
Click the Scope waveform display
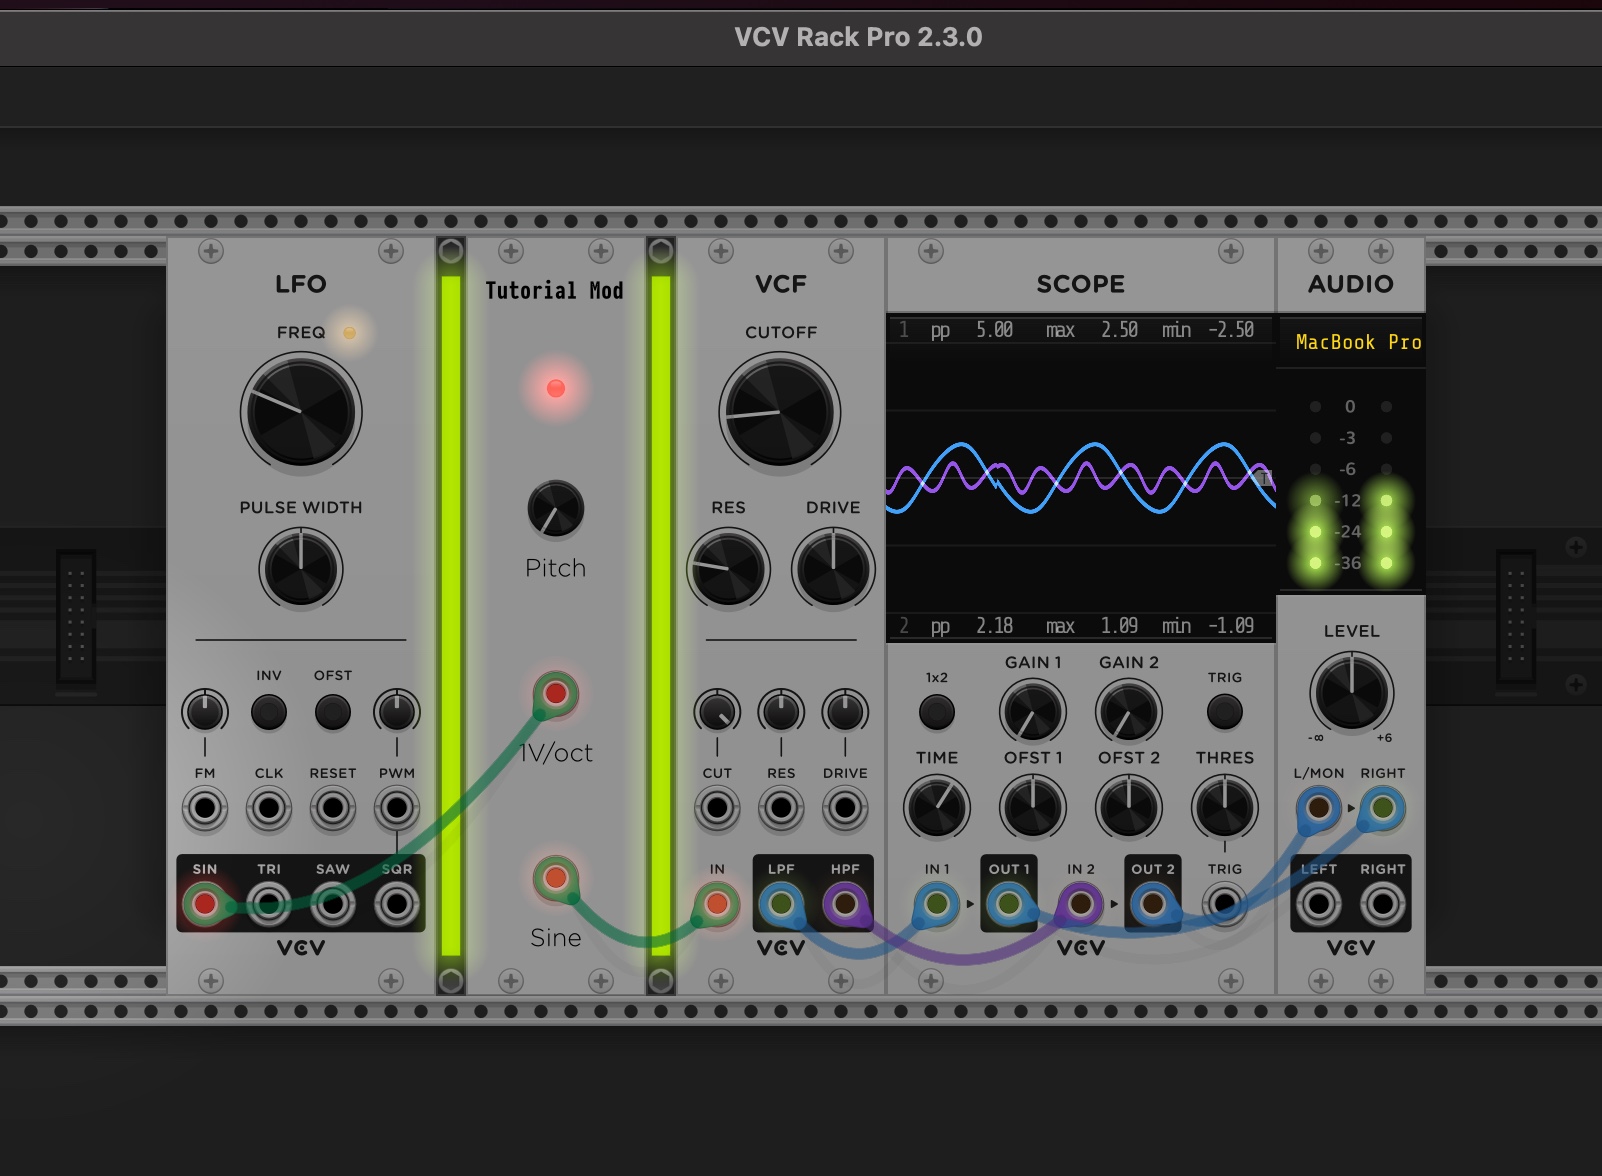1081,478
